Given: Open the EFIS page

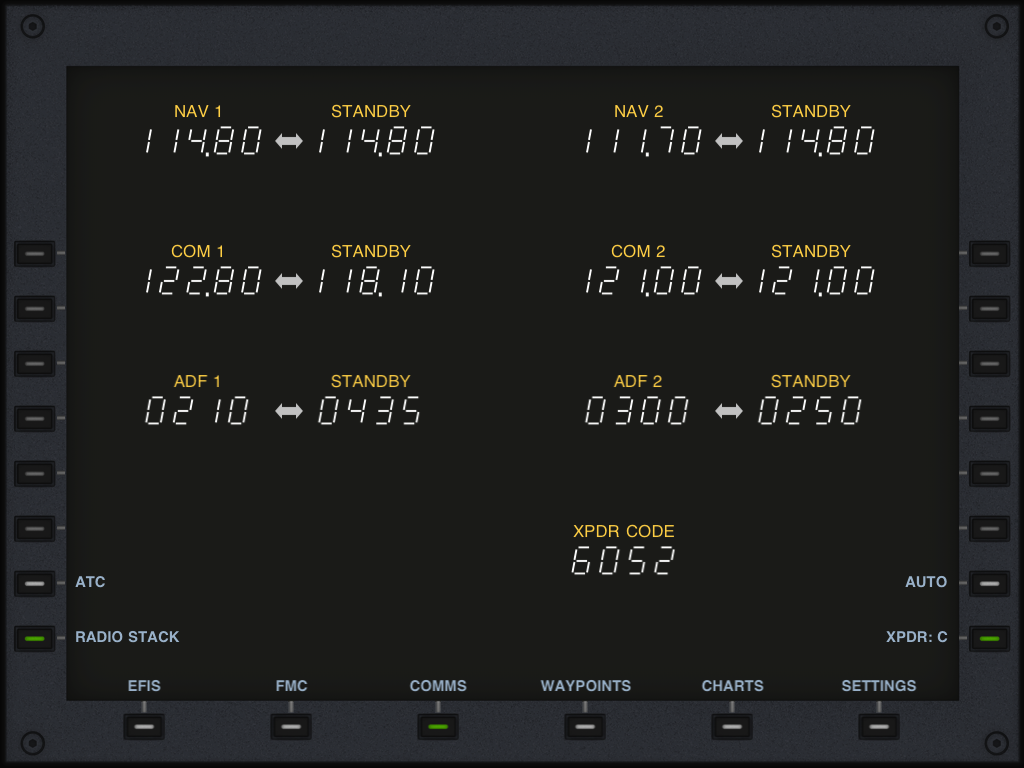Looking at the screenshot, I should click(144, 726).
